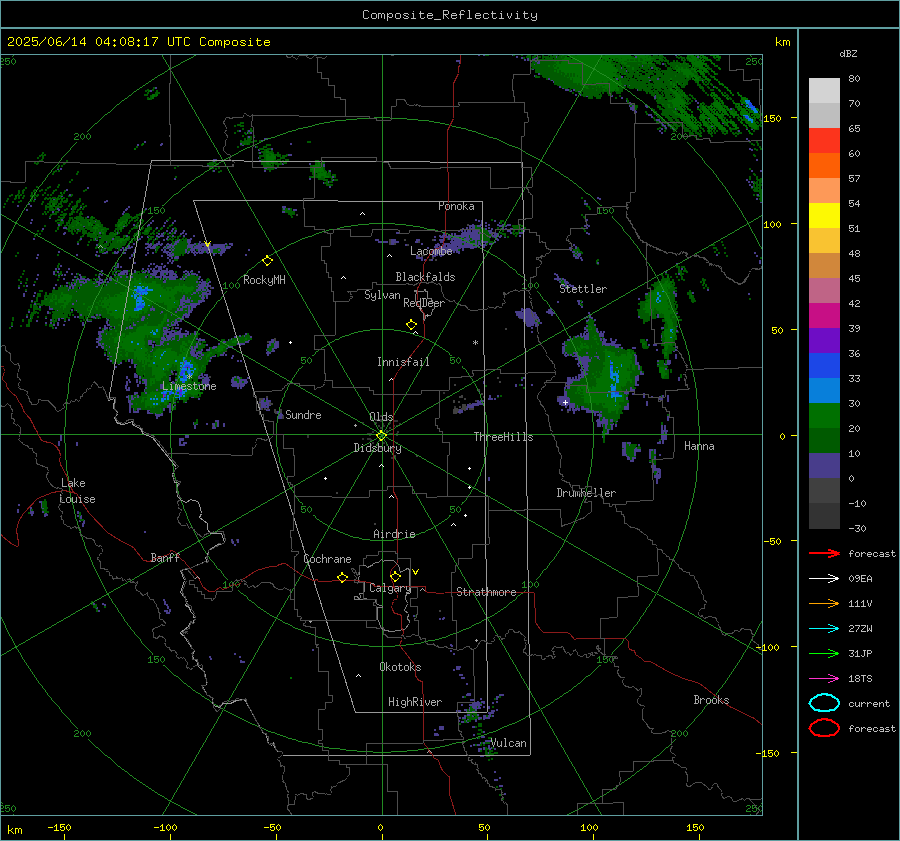The width and height of the screenshot is (900, 841).
Task: Select the Vulcan label
Action: click(x=509, y=743)
